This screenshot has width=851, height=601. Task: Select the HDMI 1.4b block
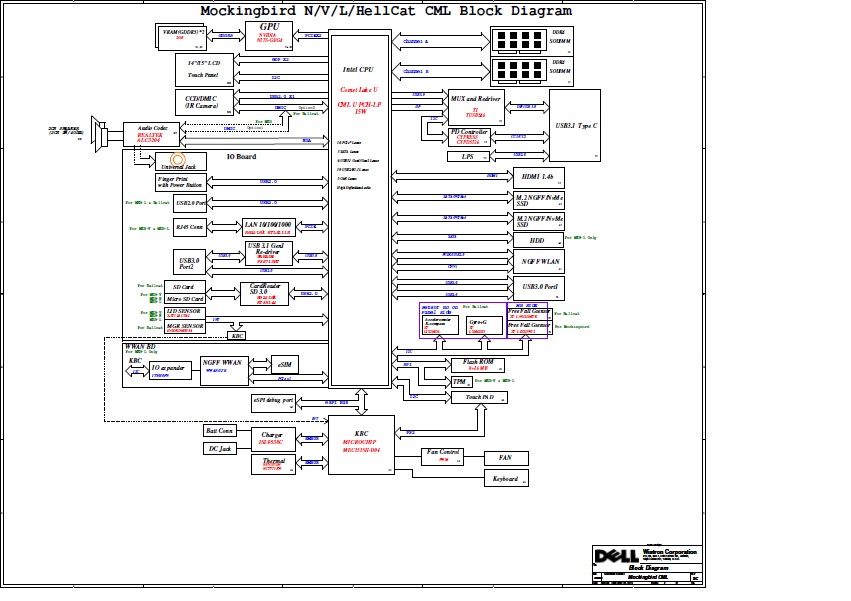539,177
